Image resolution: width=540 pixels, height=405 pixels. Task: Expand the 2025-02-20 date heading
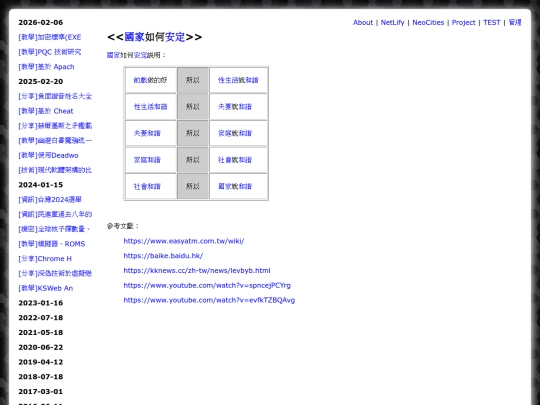click(41, 82)
